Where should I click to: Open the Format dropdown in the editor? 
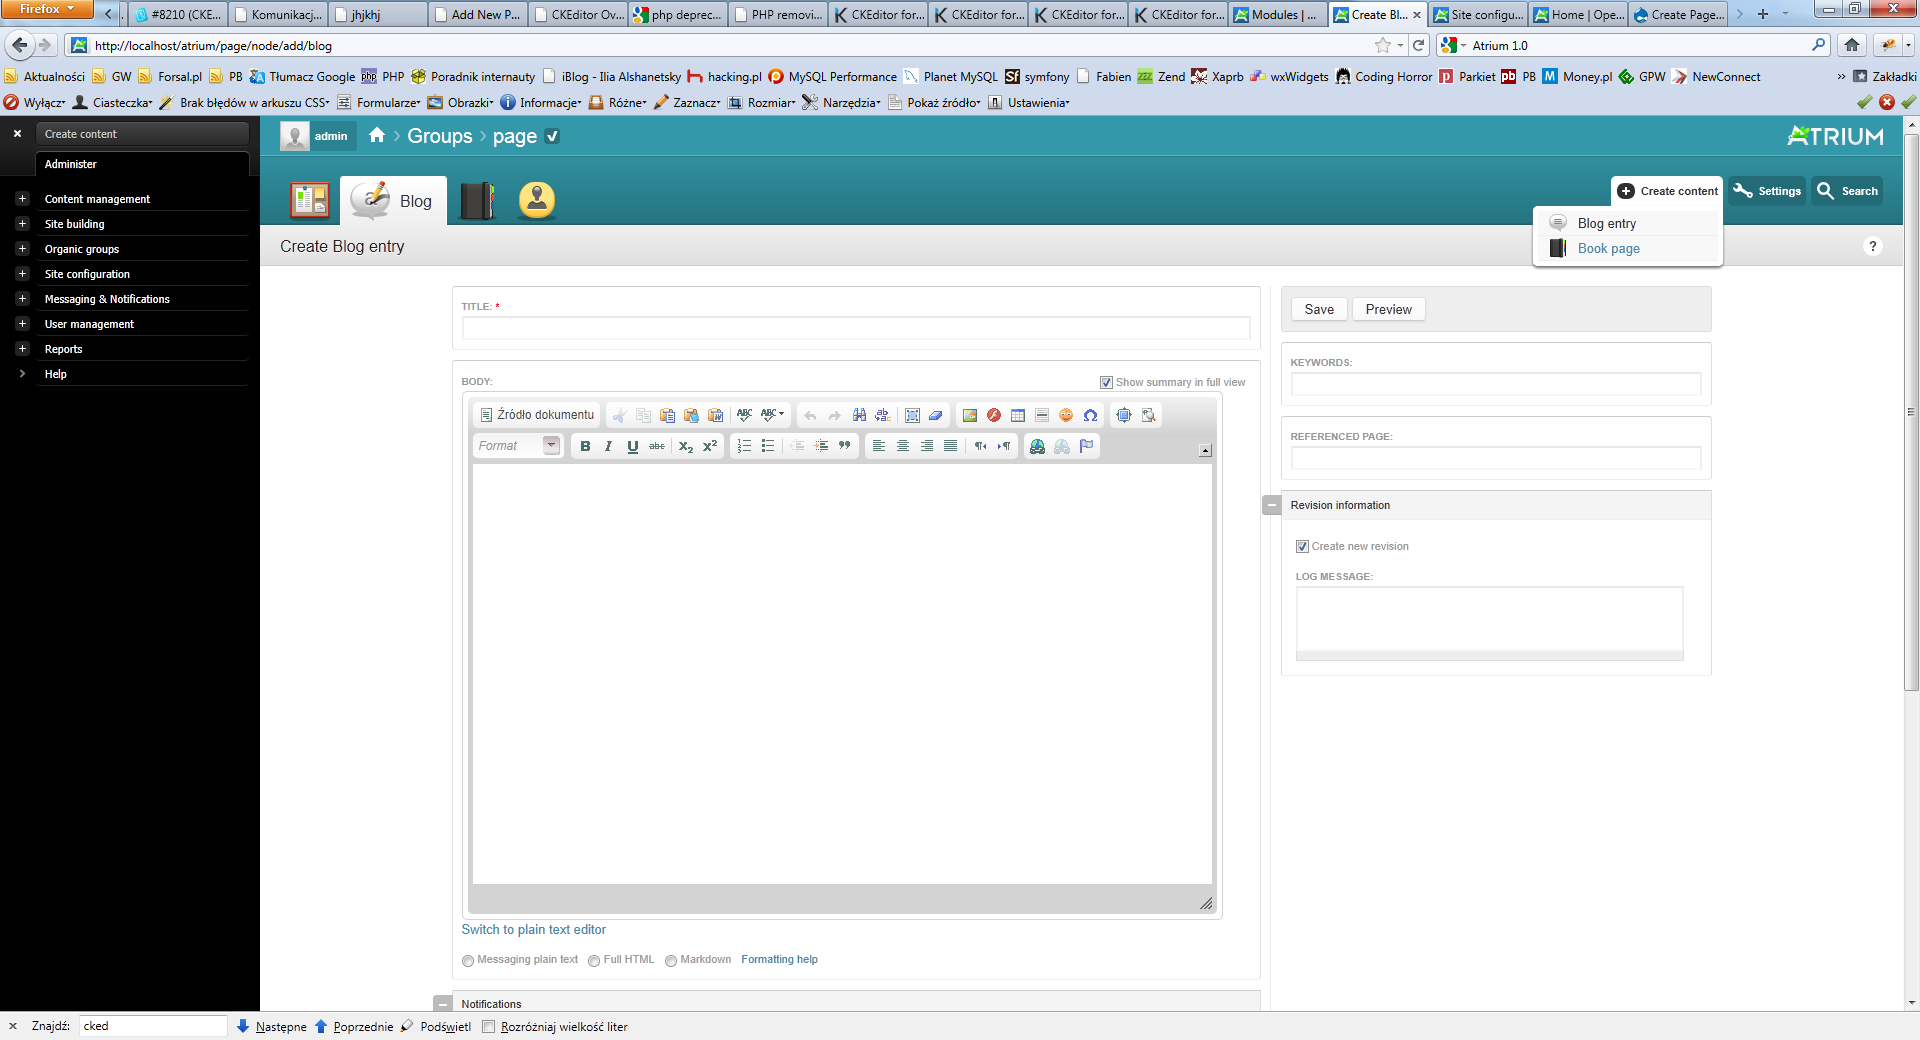pos(518,446)
